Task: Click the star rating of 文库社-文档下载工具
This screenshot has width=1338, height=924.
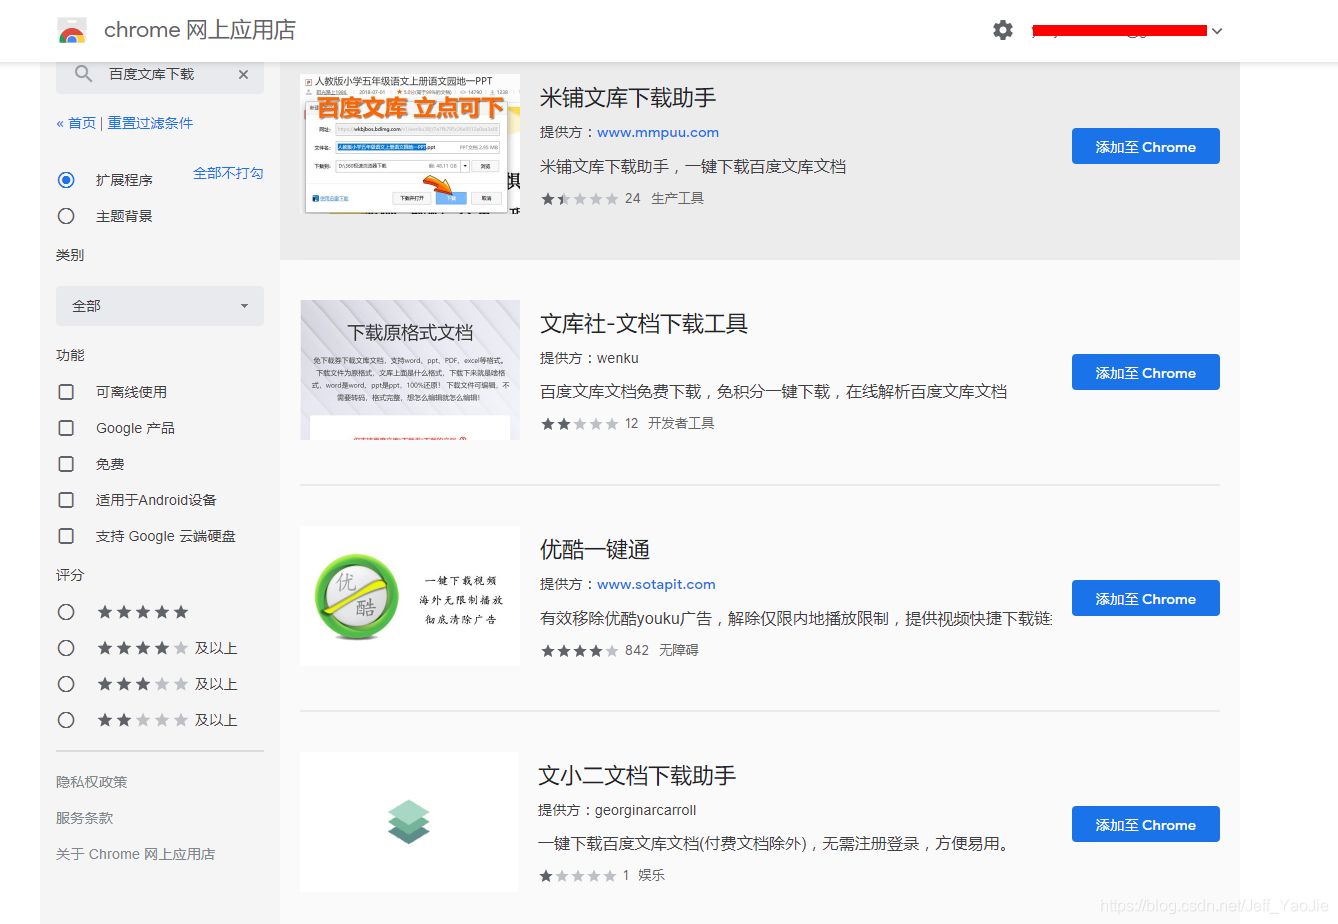Action: pos(580,424)
